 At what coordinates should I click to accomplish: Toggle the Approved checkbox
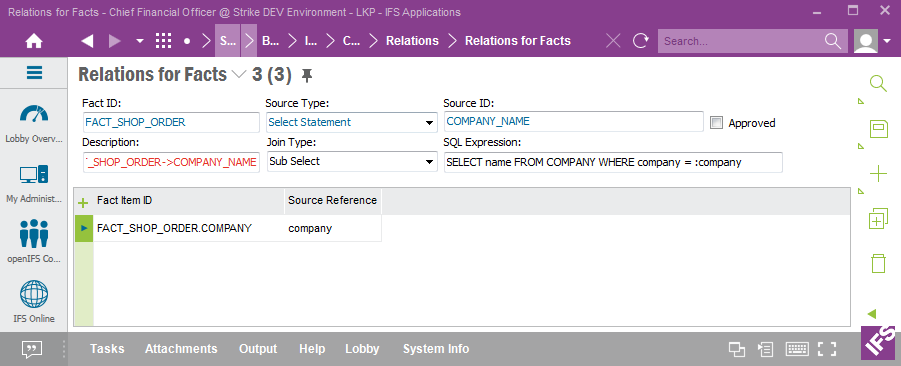coord(716,122)
